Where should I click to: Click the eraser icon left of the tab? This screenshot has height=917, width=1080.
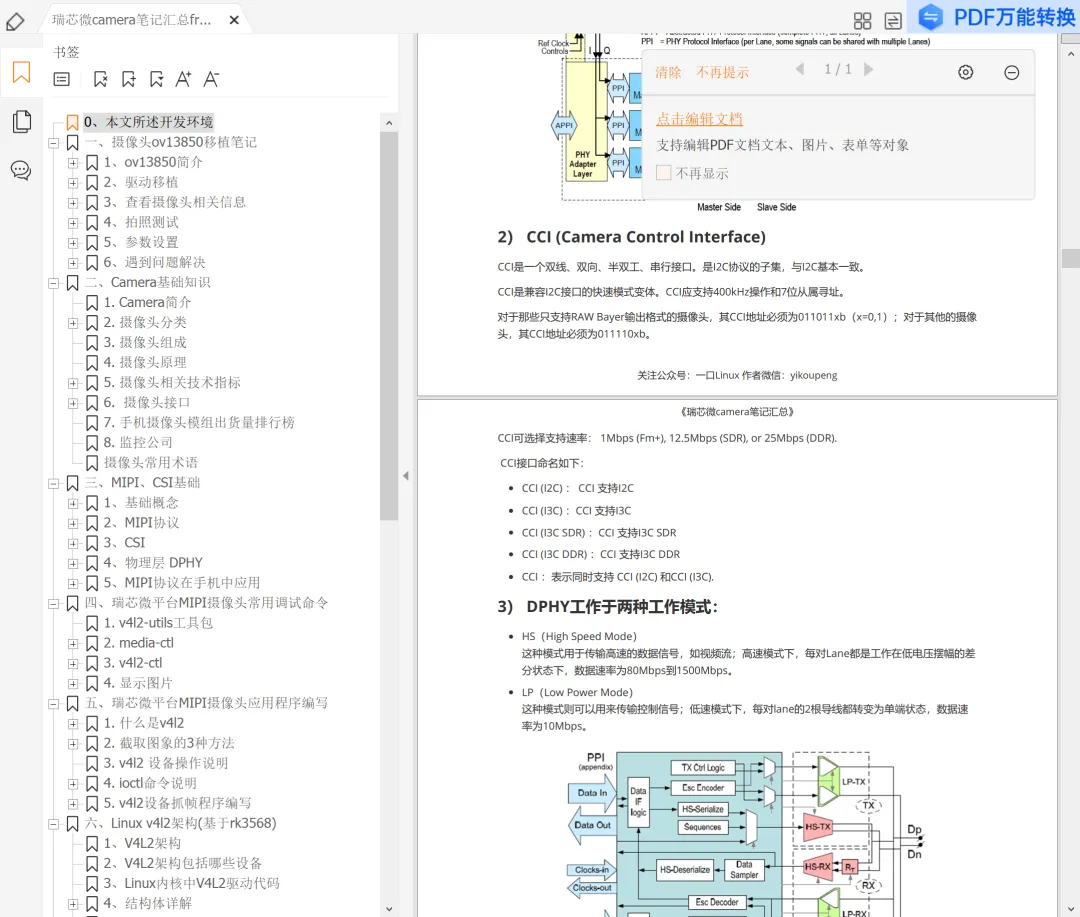[x=15, y=21]
